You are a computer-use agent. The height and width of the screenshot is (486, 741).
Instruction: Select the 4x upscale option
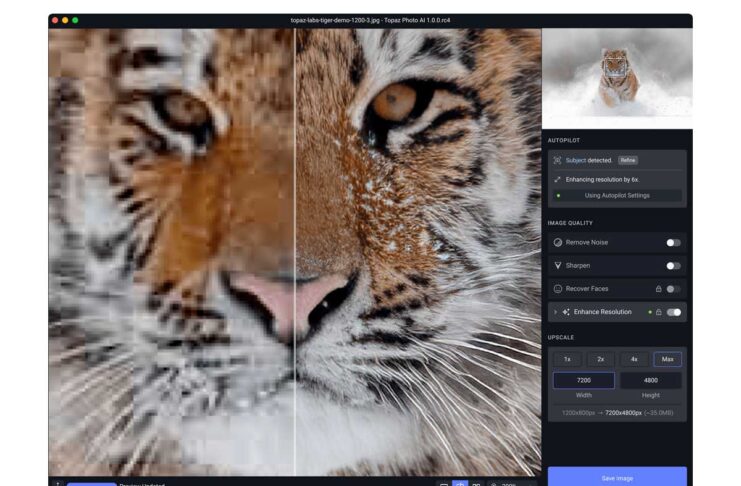634,359
